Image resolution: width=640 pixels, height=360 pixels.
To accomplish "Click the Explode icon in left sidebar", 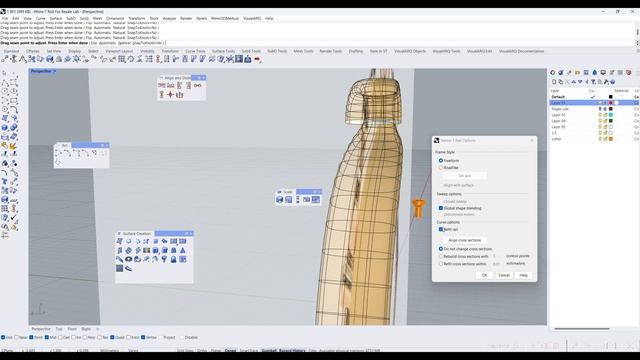I will click(x=14, y=146).
